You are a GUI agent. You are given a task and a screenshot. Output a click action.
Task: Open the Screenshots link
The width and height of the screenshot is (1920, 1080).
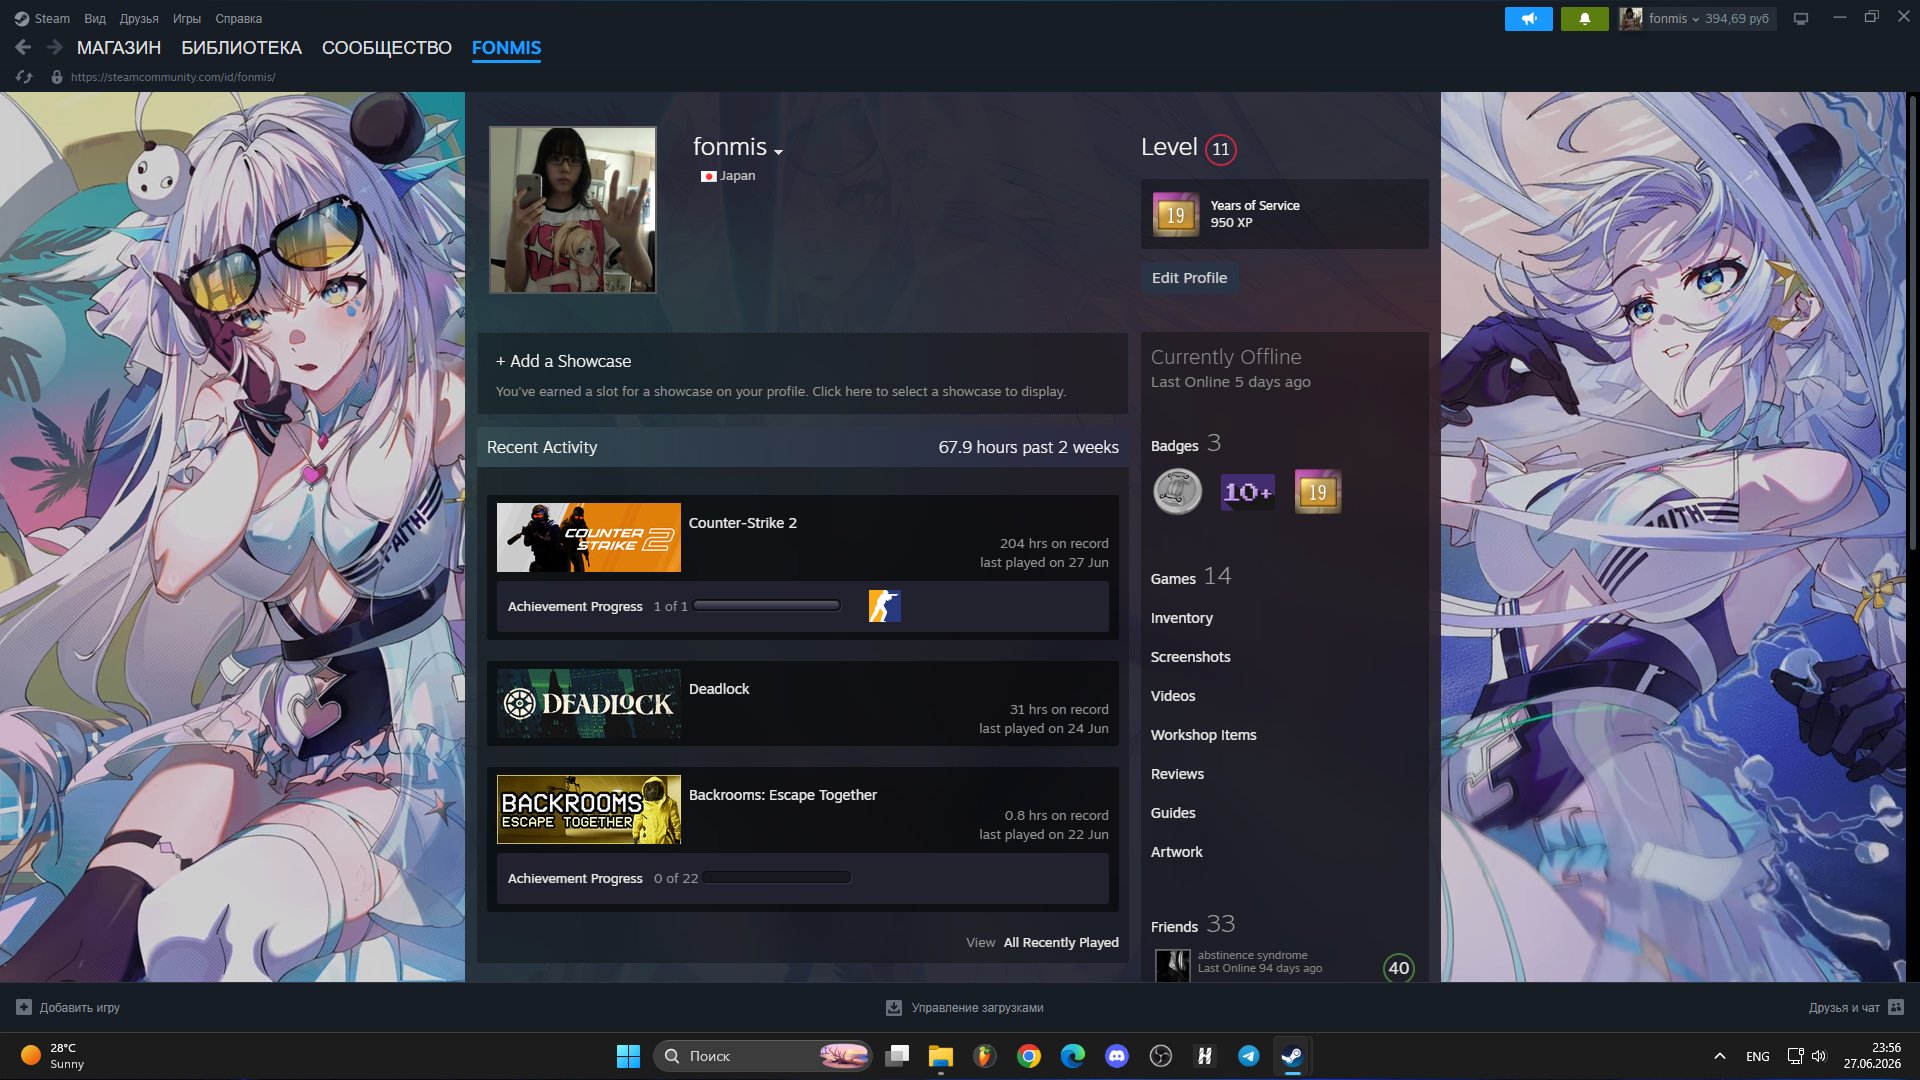point(1190,657)
